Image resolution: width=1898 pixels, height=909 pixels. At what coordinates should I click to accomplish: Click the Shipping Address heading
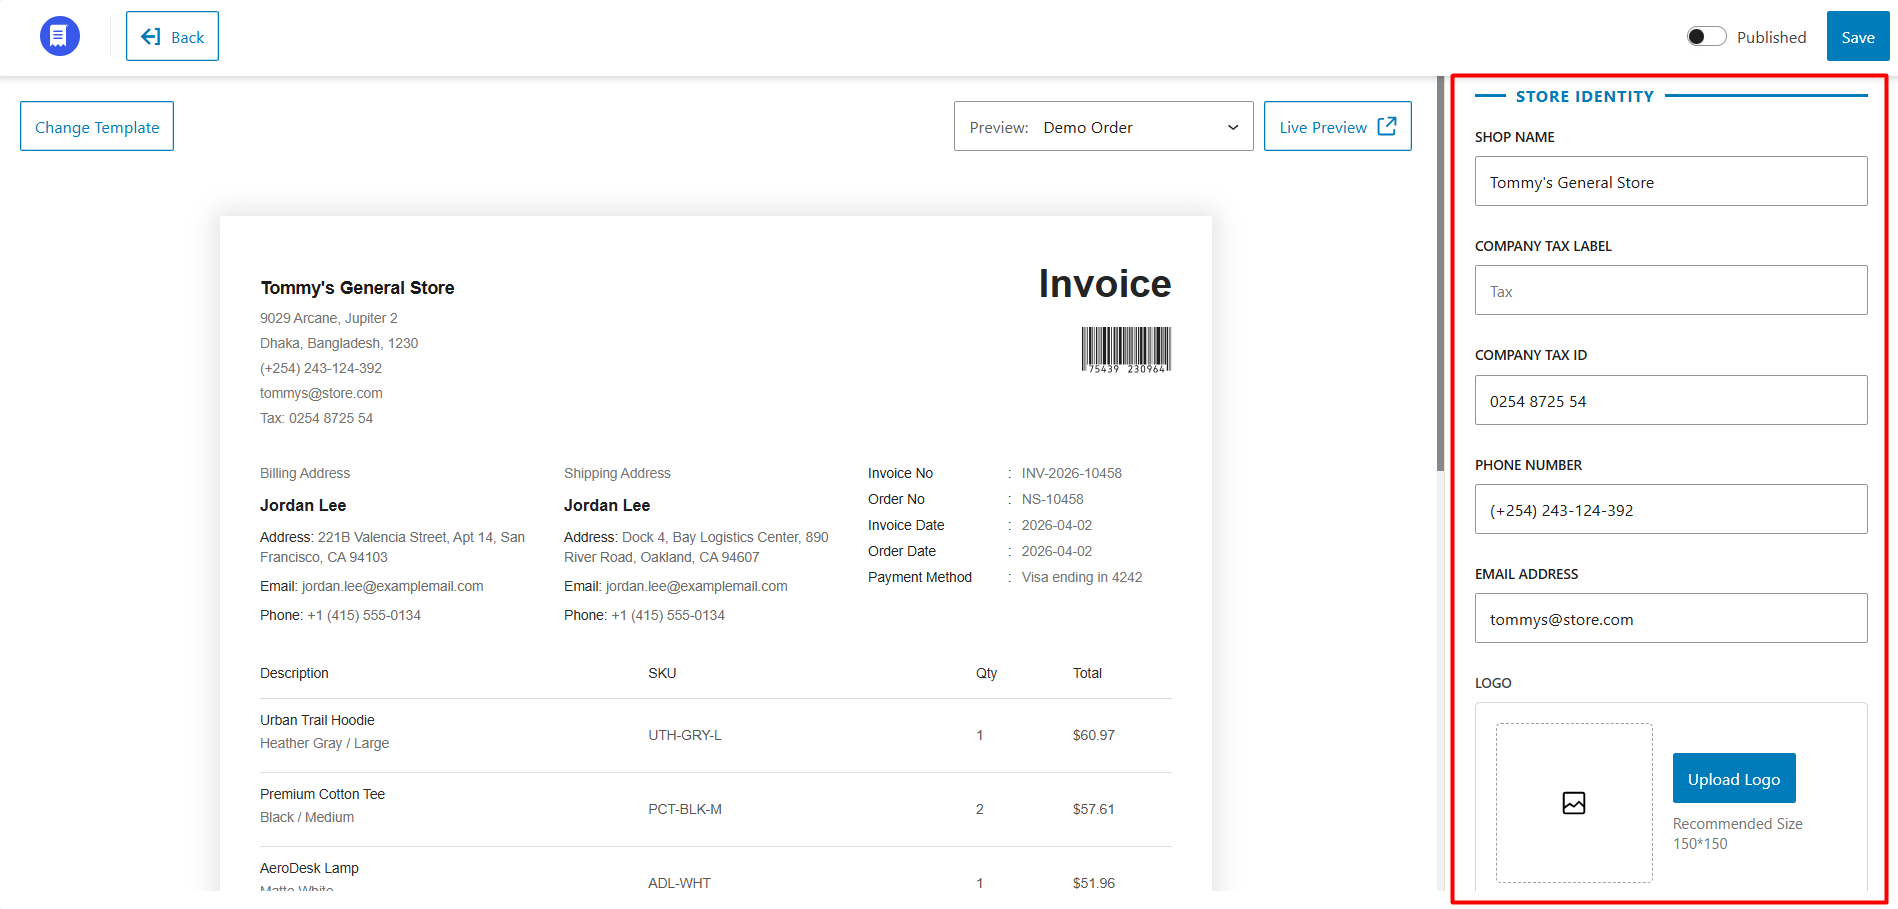coord(617,473)
